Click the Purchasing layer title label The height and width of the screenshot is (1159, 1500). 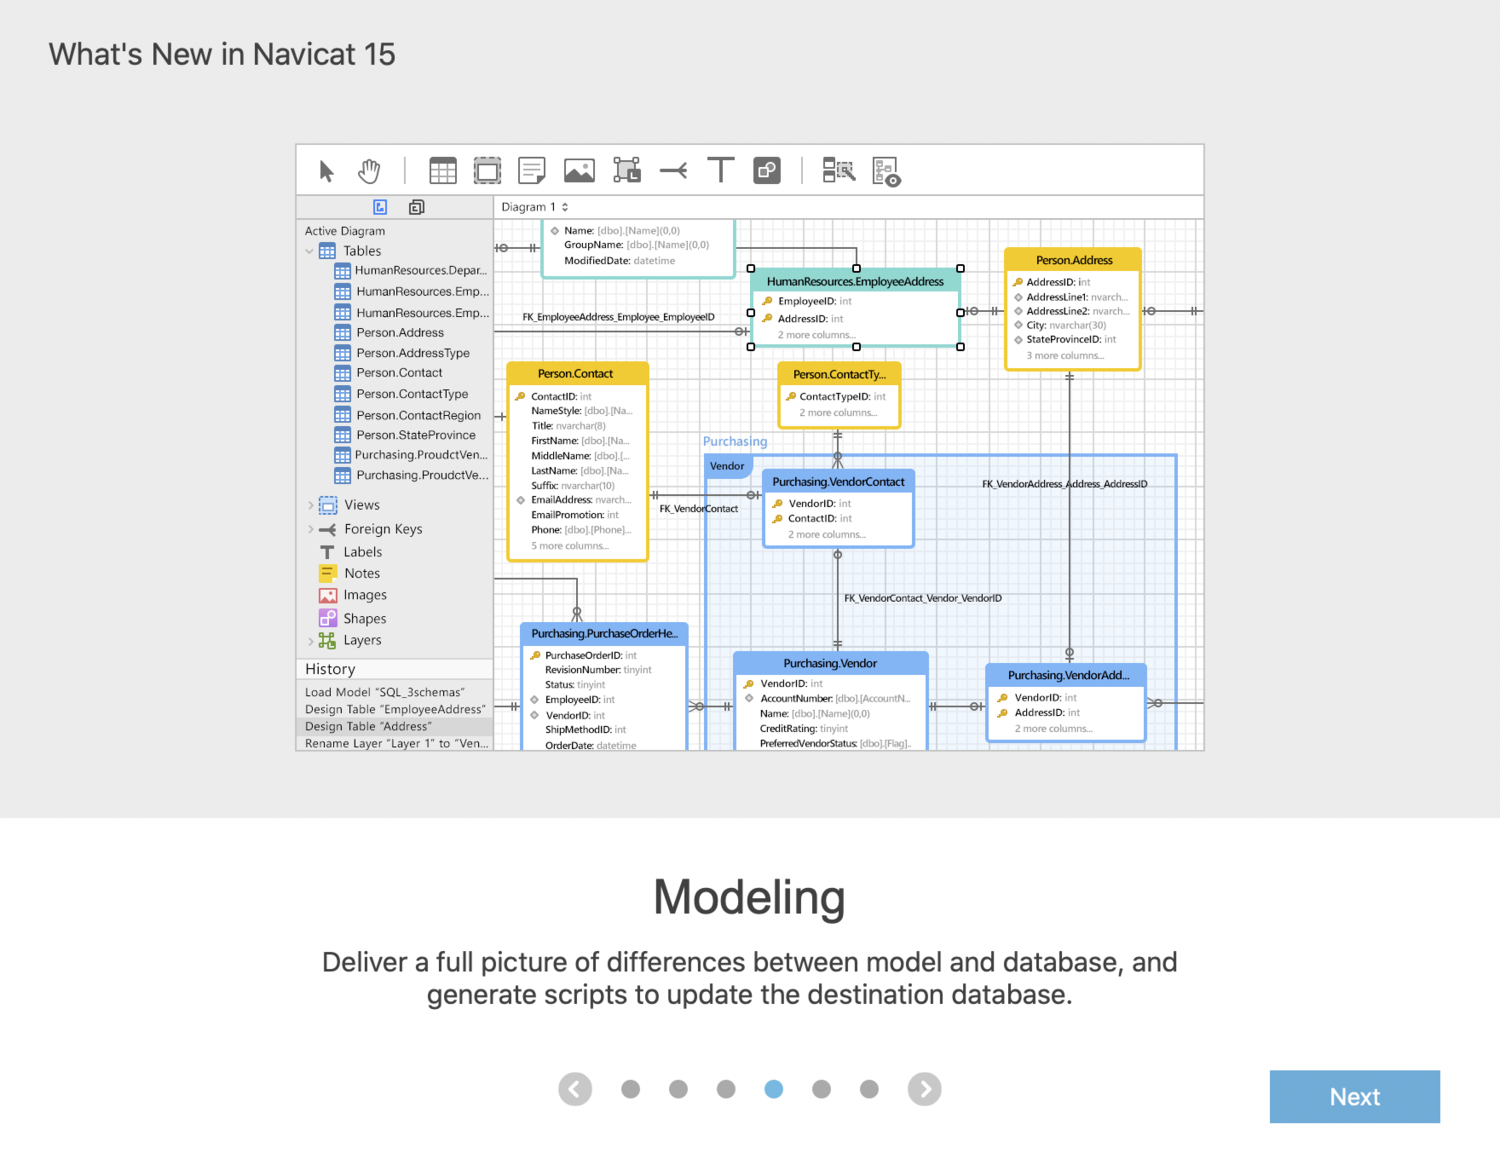click(x=735, y=441)
